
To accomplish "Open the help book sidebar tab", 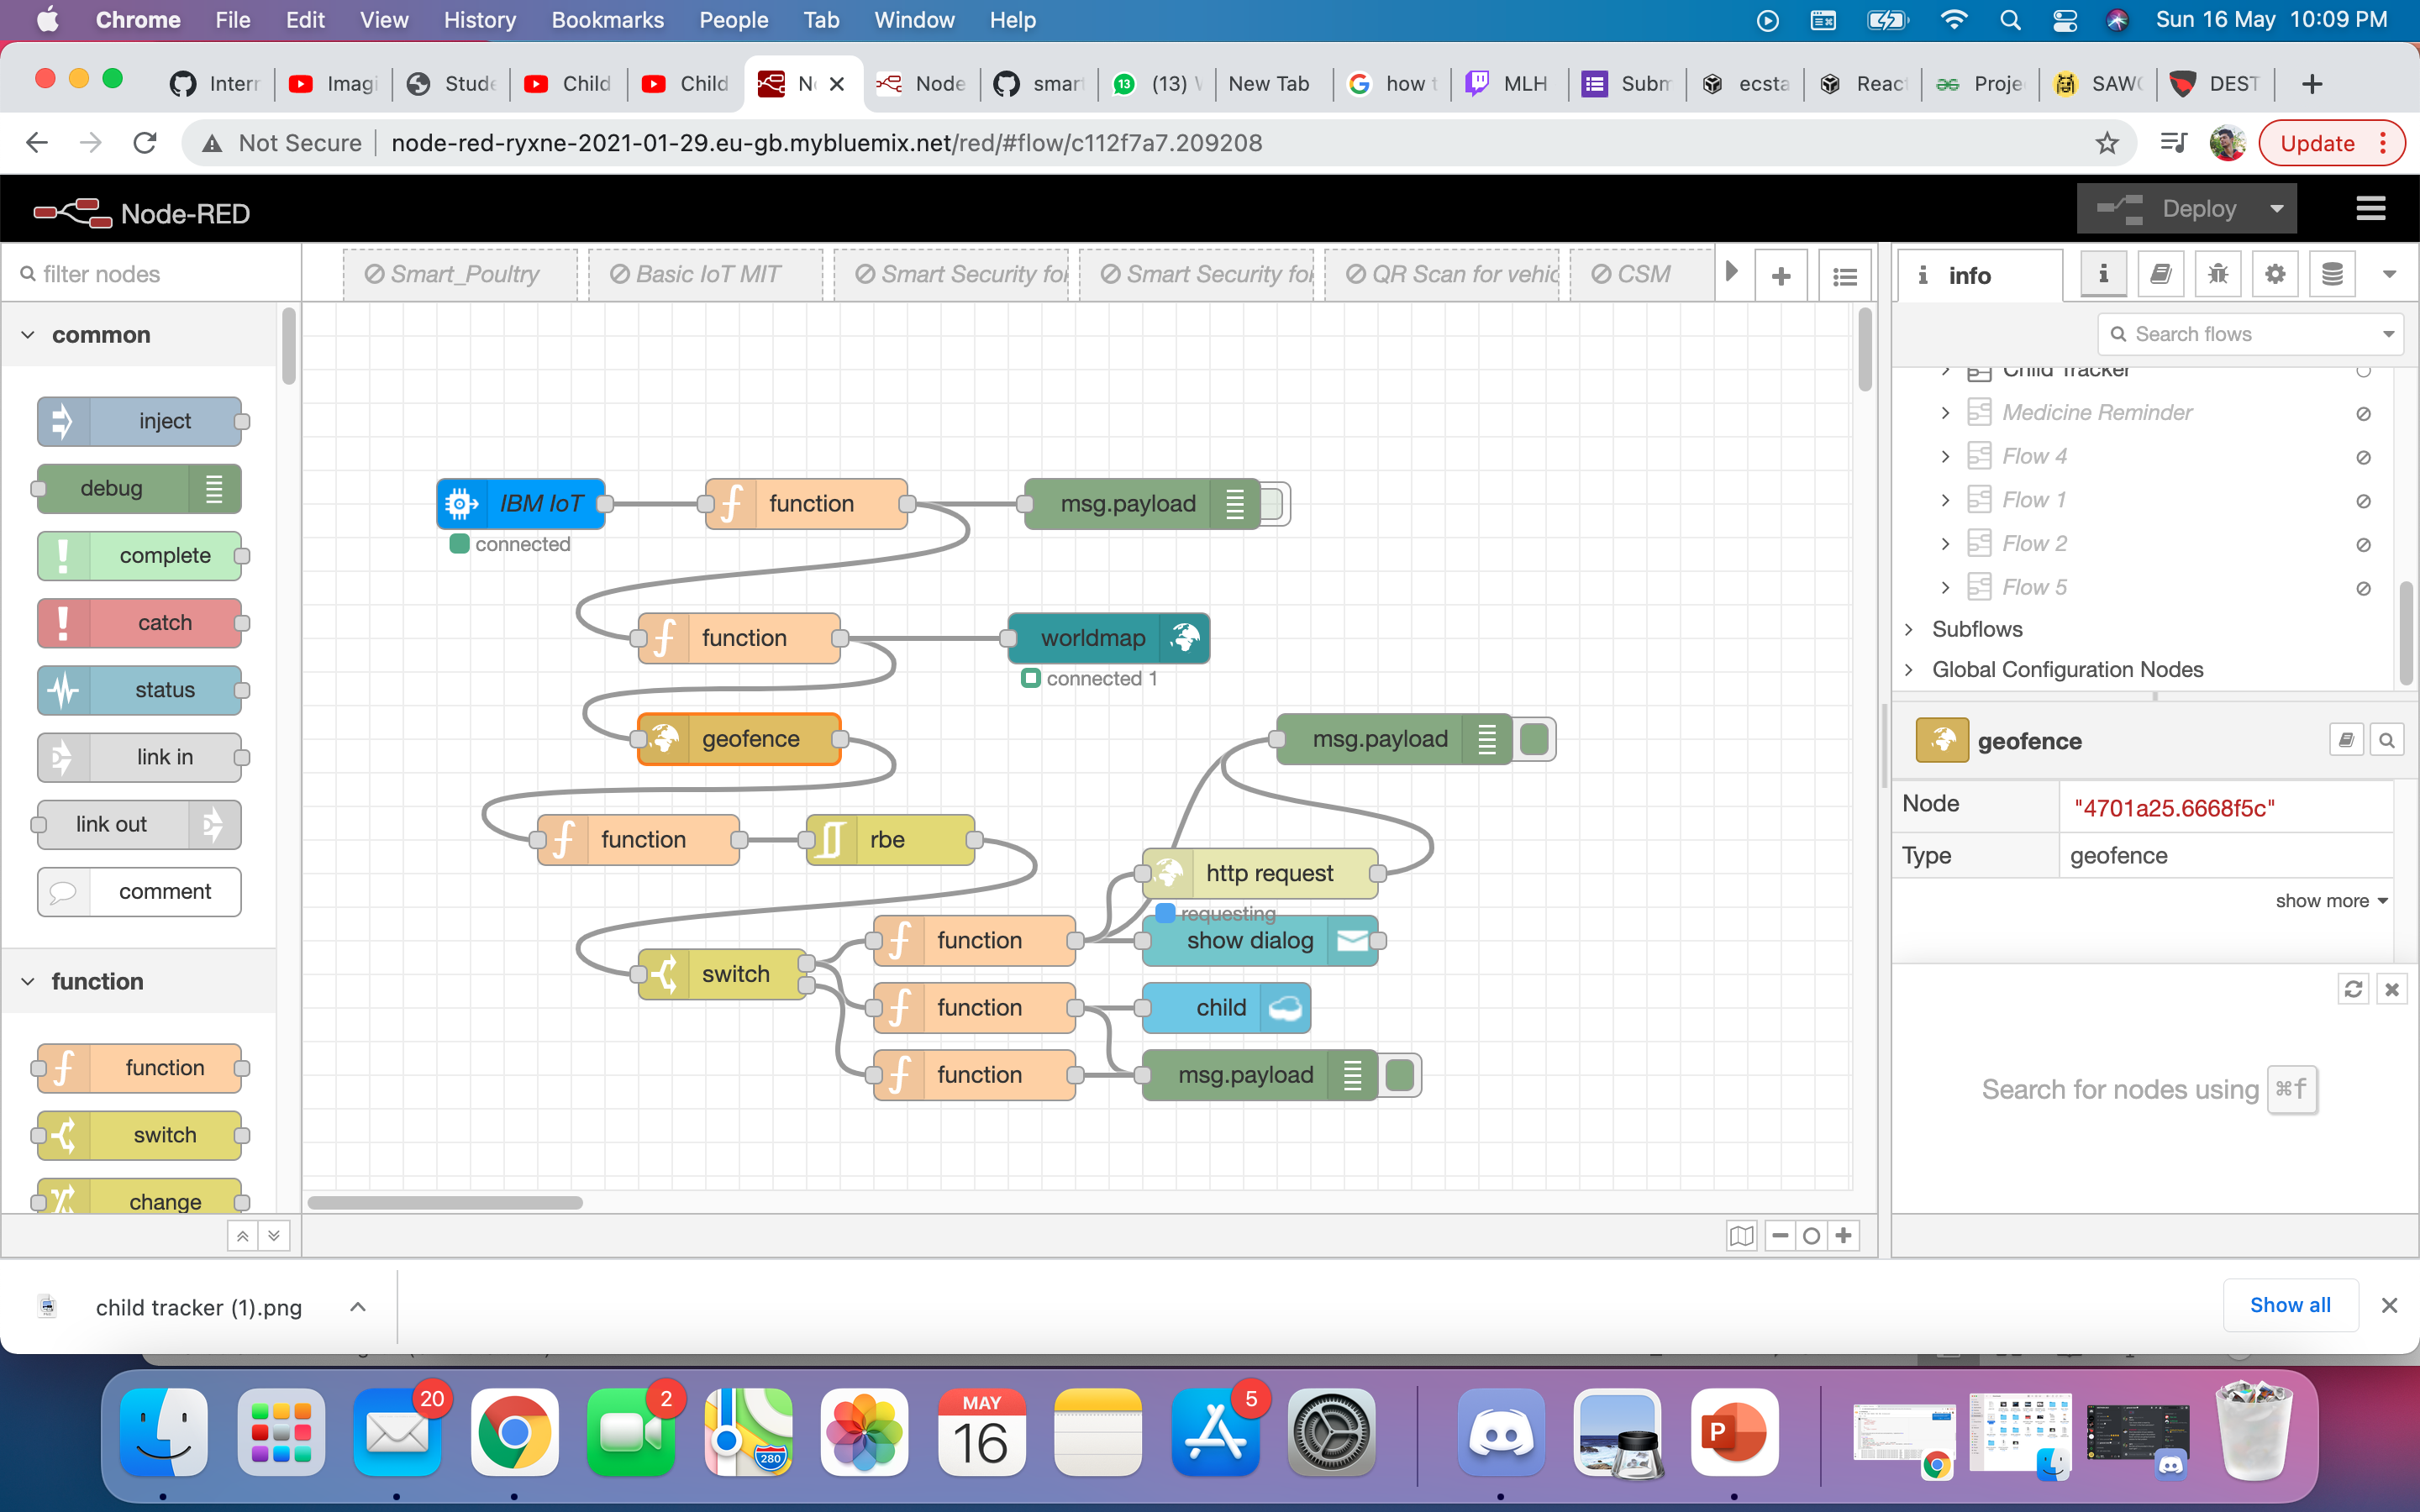I will coord(2160,274).
